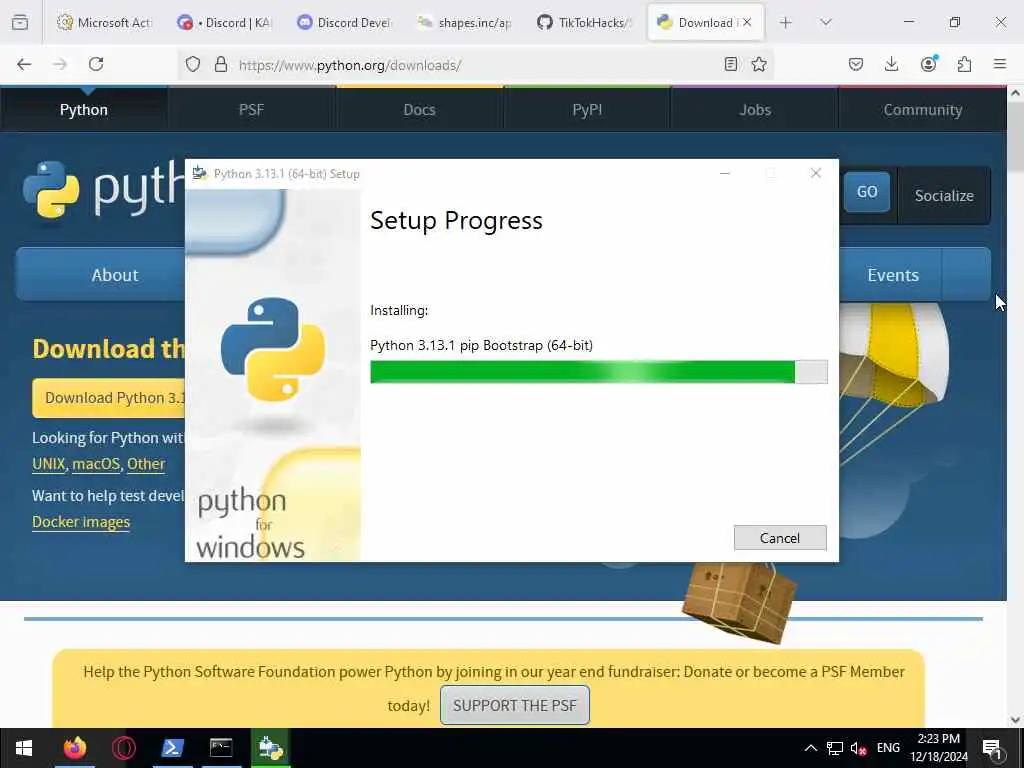
Task: Open the Windows Start menu
Action: coord(24,748)
